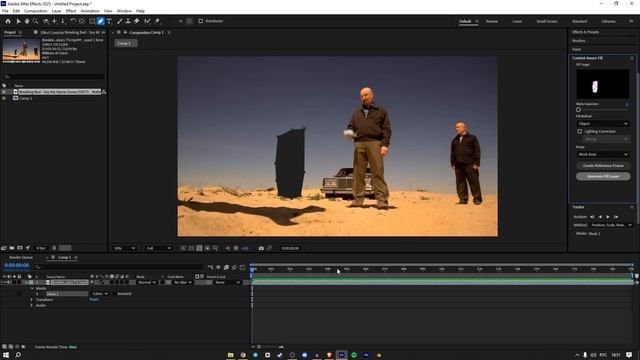Select the Roto Brush tool

pyautogui.click(x=147, y=21)
